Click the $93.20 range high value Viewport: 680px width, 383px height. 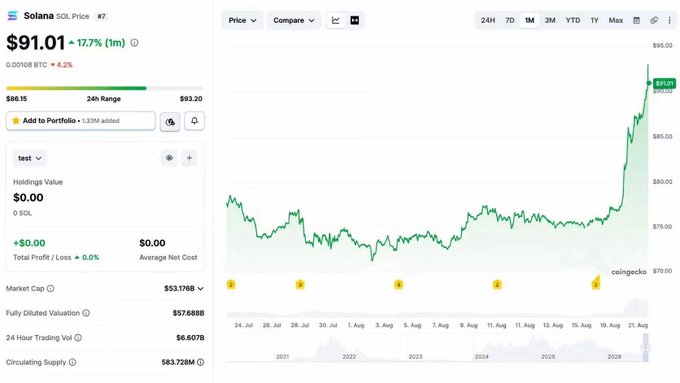click(x=191, y=98)
